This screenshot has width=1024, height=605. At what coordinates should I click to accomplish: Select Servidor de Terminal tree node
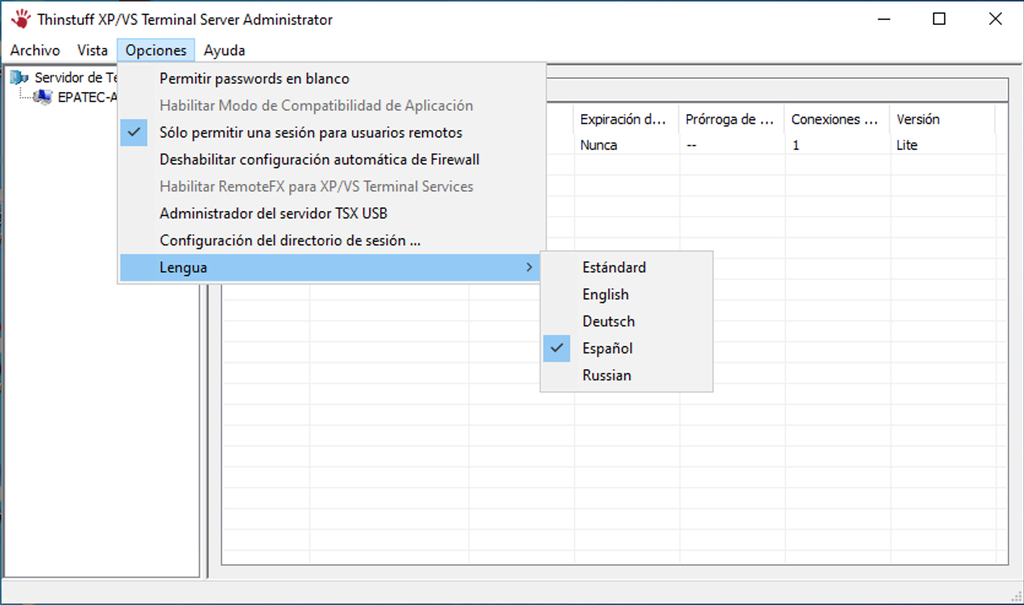[x=76, y=78]
